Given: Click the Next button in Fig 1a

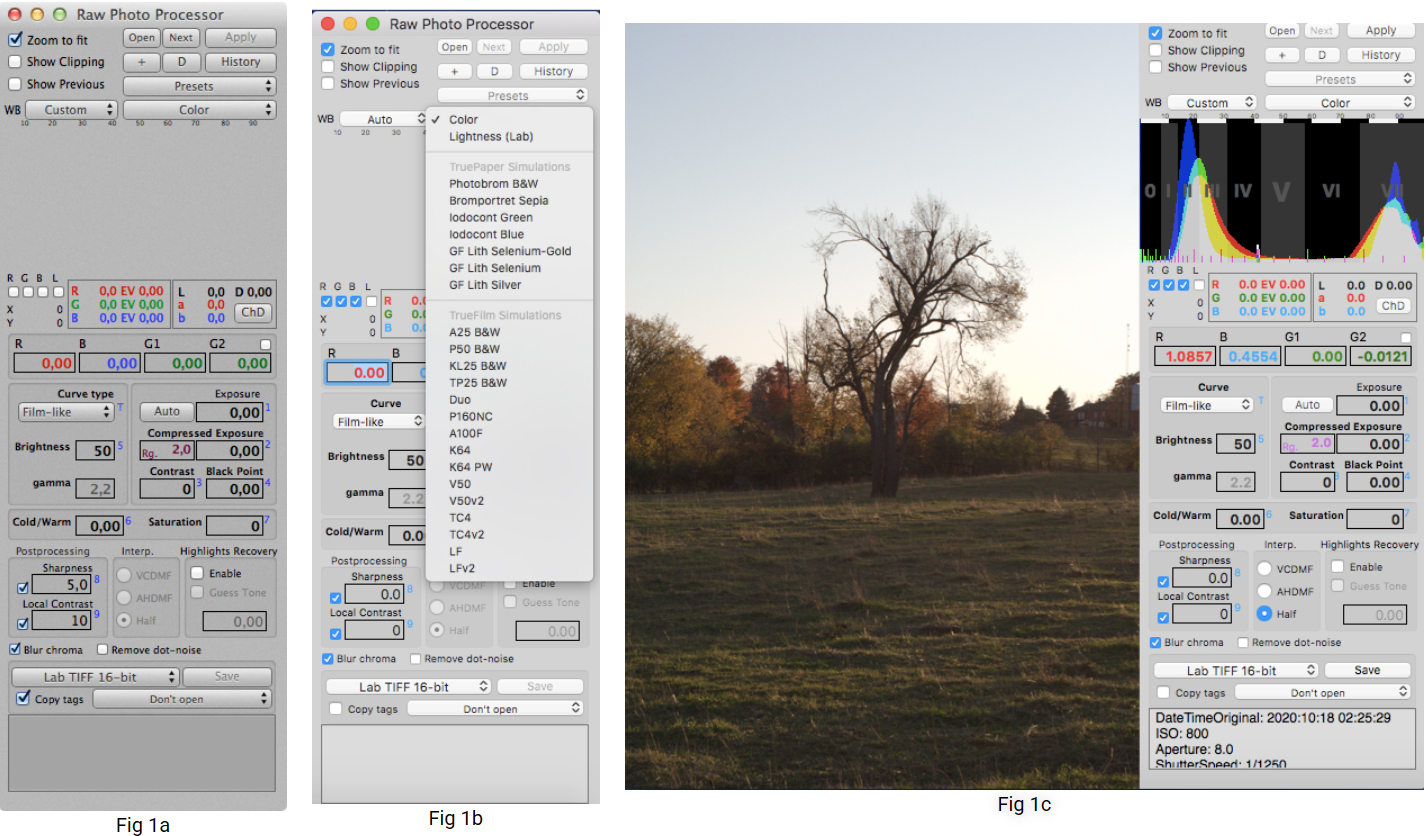Looking at the screenshot, I should (x=181, y=38).
